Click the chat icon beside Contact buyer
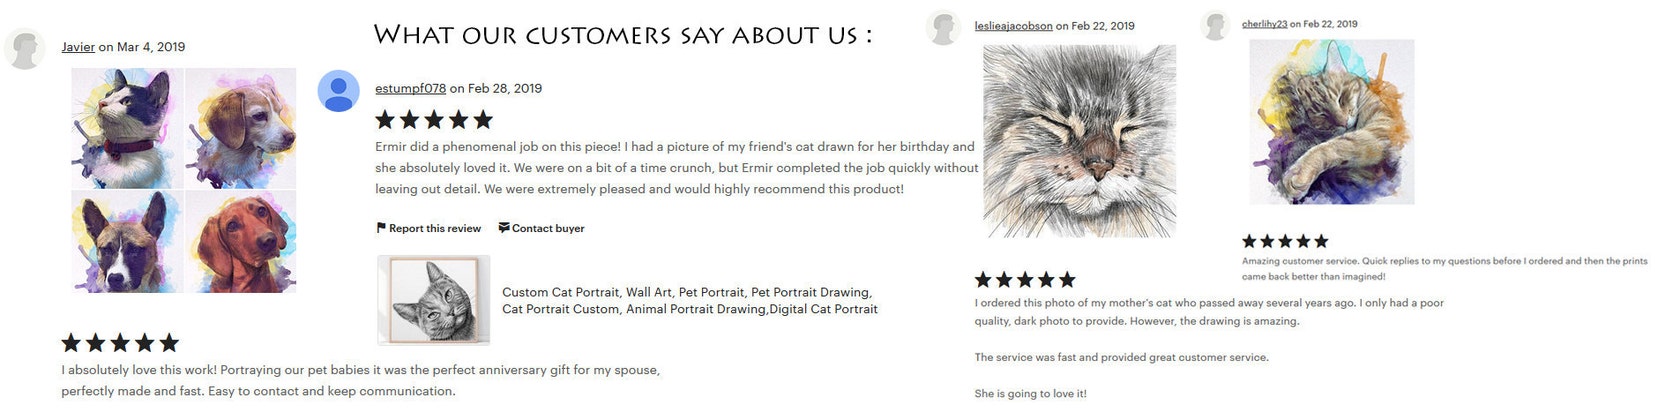Screen dimensions: 1680x420 click(504, 228)
